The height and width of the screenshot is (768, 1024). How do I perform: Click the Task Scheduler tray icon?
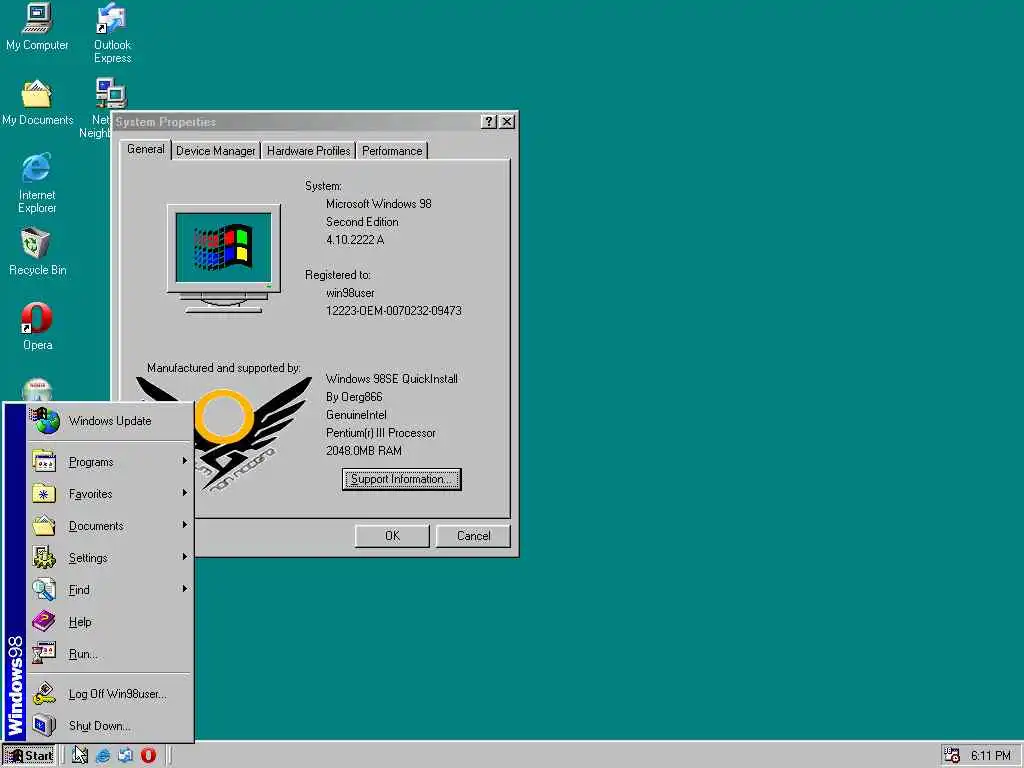pyautogui.click(x=952, y=756)
